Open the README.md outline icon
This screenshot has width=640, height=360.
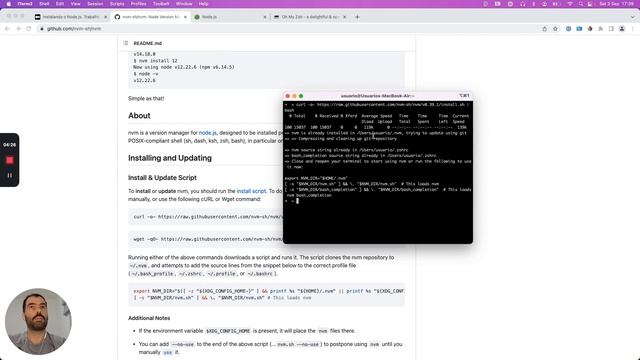[x=126, y=43]
